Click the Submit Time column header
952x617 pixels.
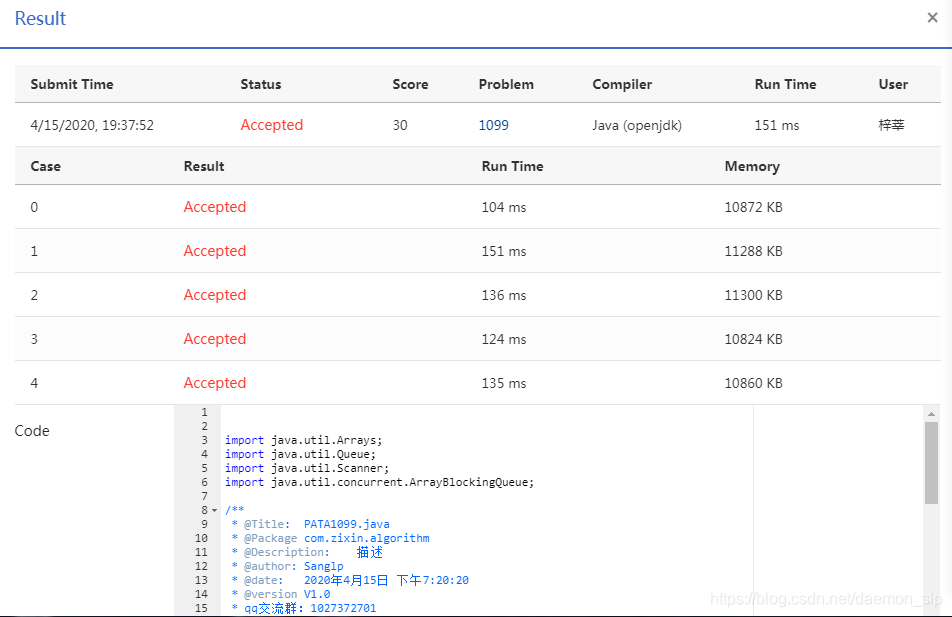(72, 84)
